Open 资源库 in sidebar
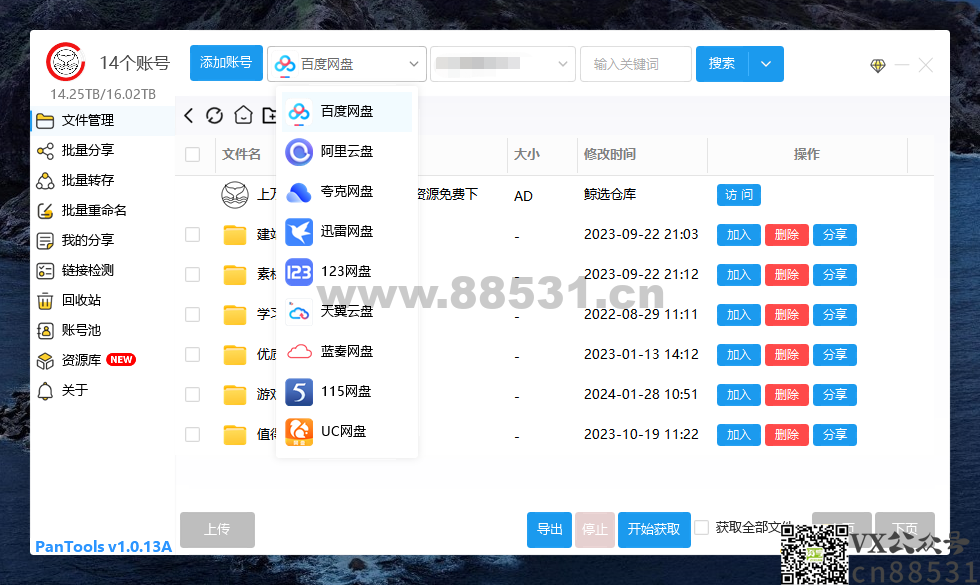980x585 pixels. pyautogui.click(x=103, y=360)
